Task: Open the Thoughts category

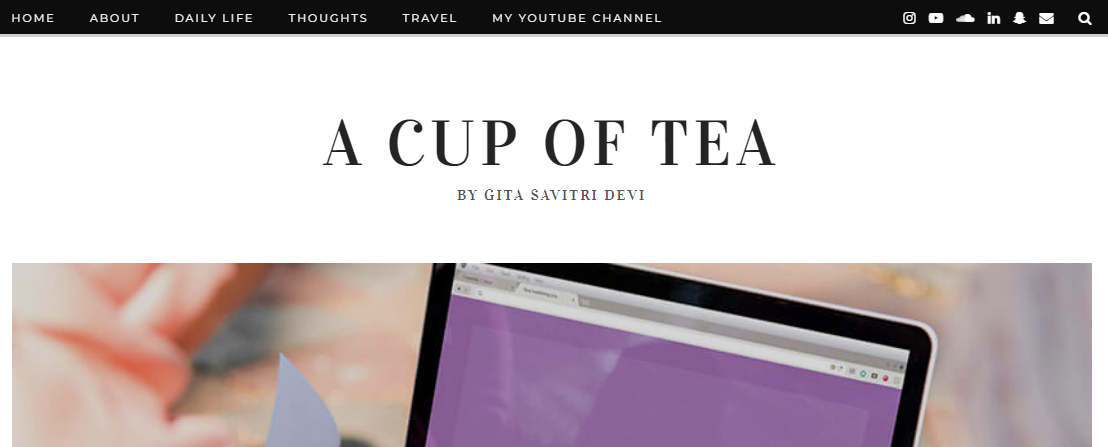Action: 328,18
